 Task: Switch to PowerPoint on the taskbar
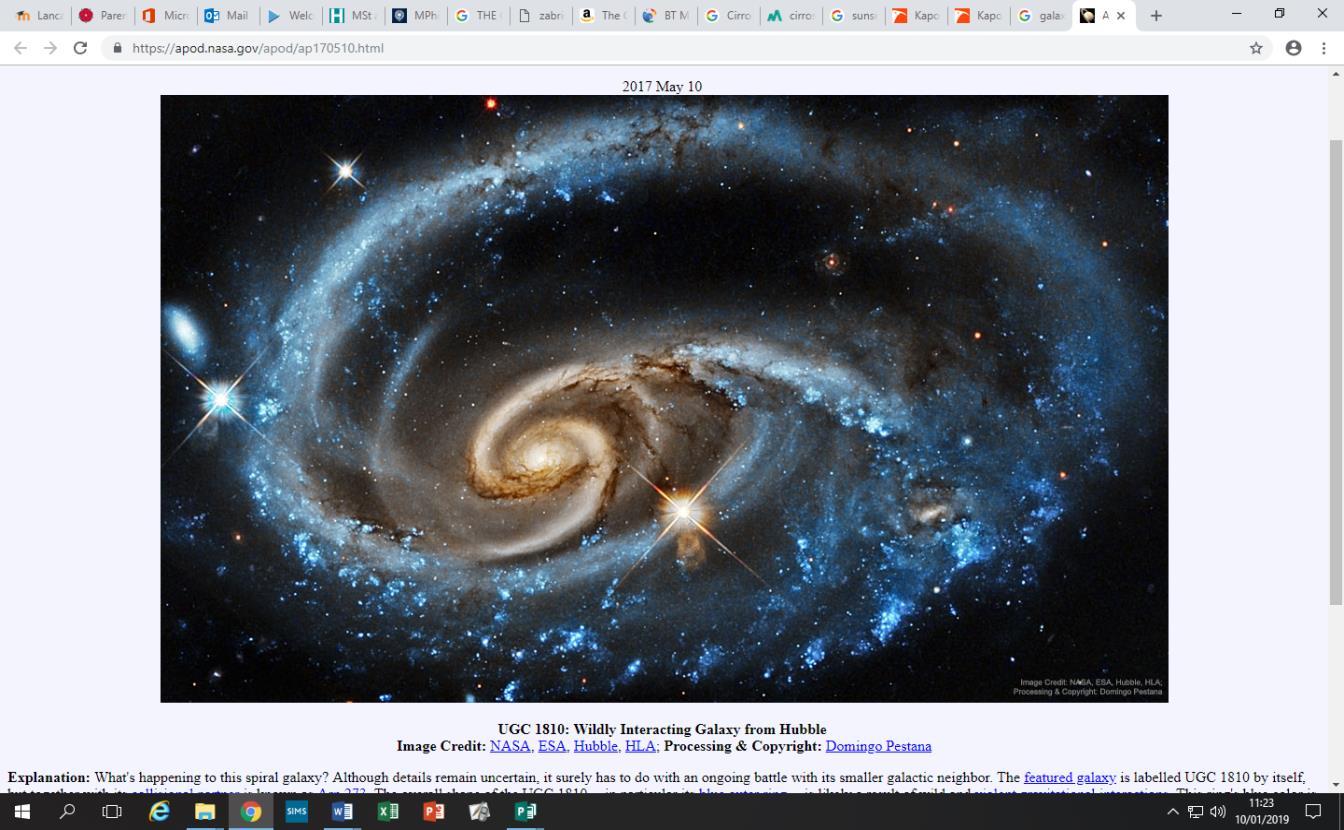[434, 811]
